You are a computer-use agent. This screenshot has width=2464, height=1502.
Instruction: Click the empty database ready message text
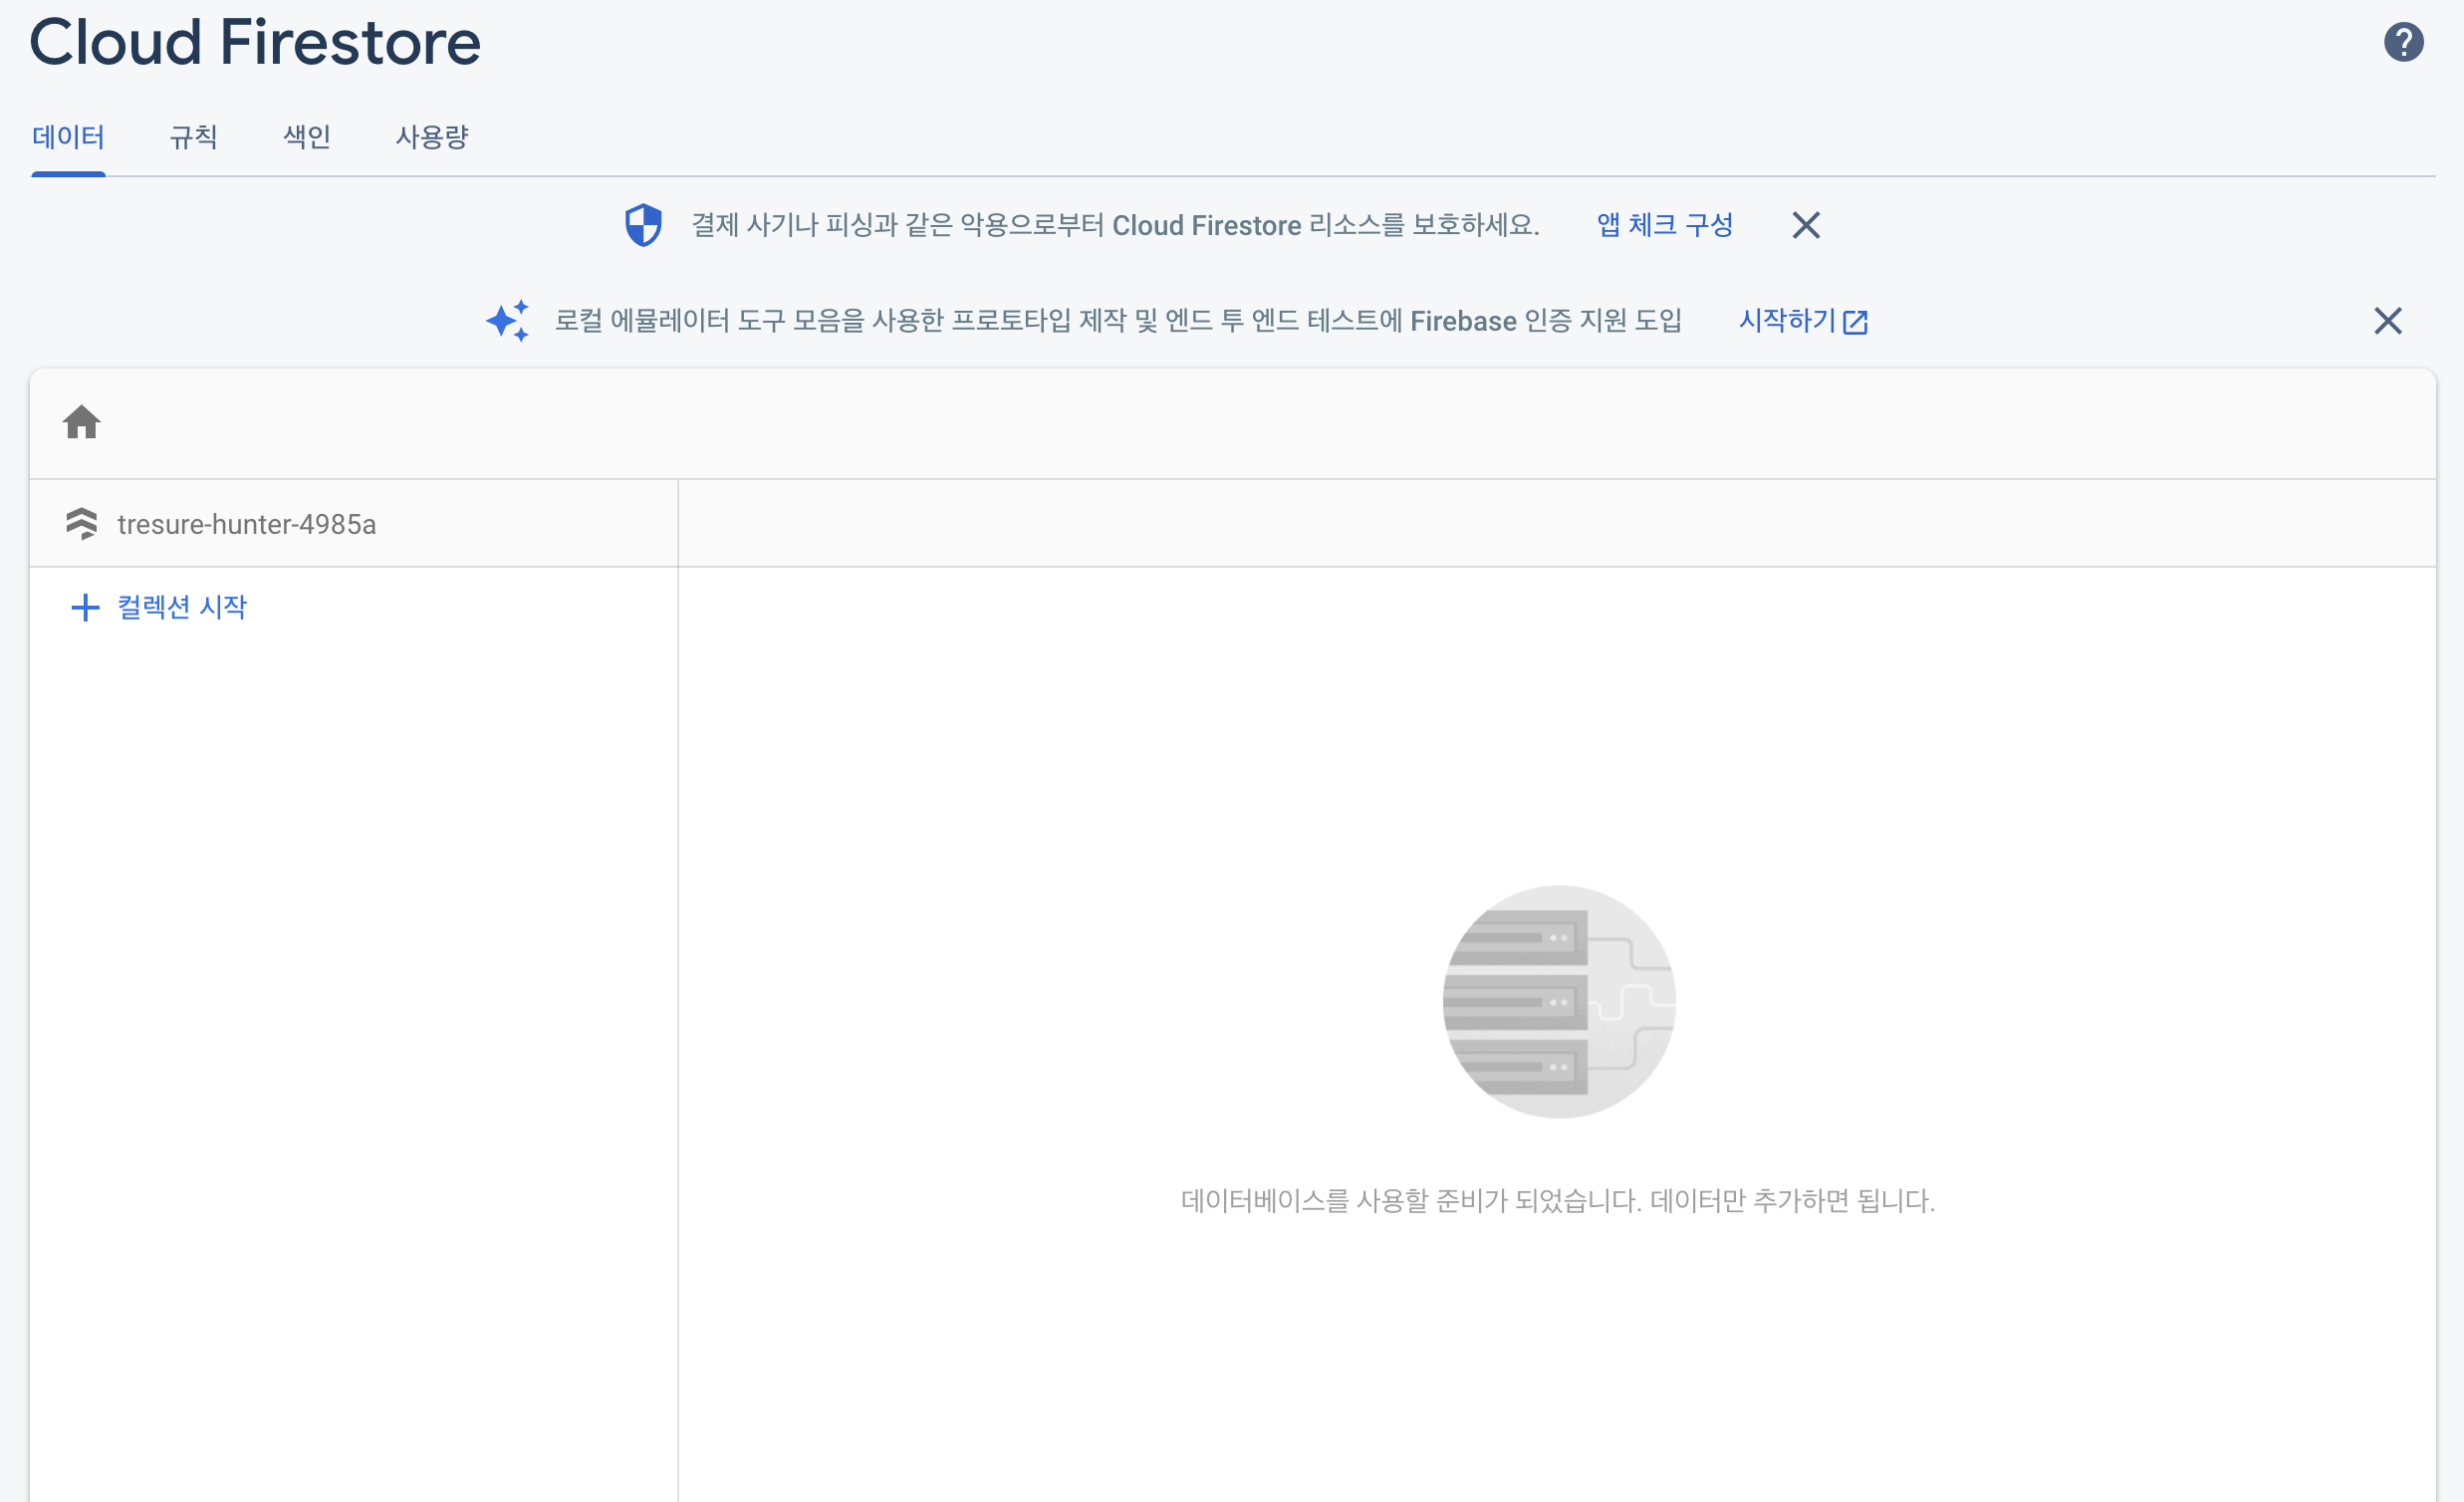tap(1557, 1200)
